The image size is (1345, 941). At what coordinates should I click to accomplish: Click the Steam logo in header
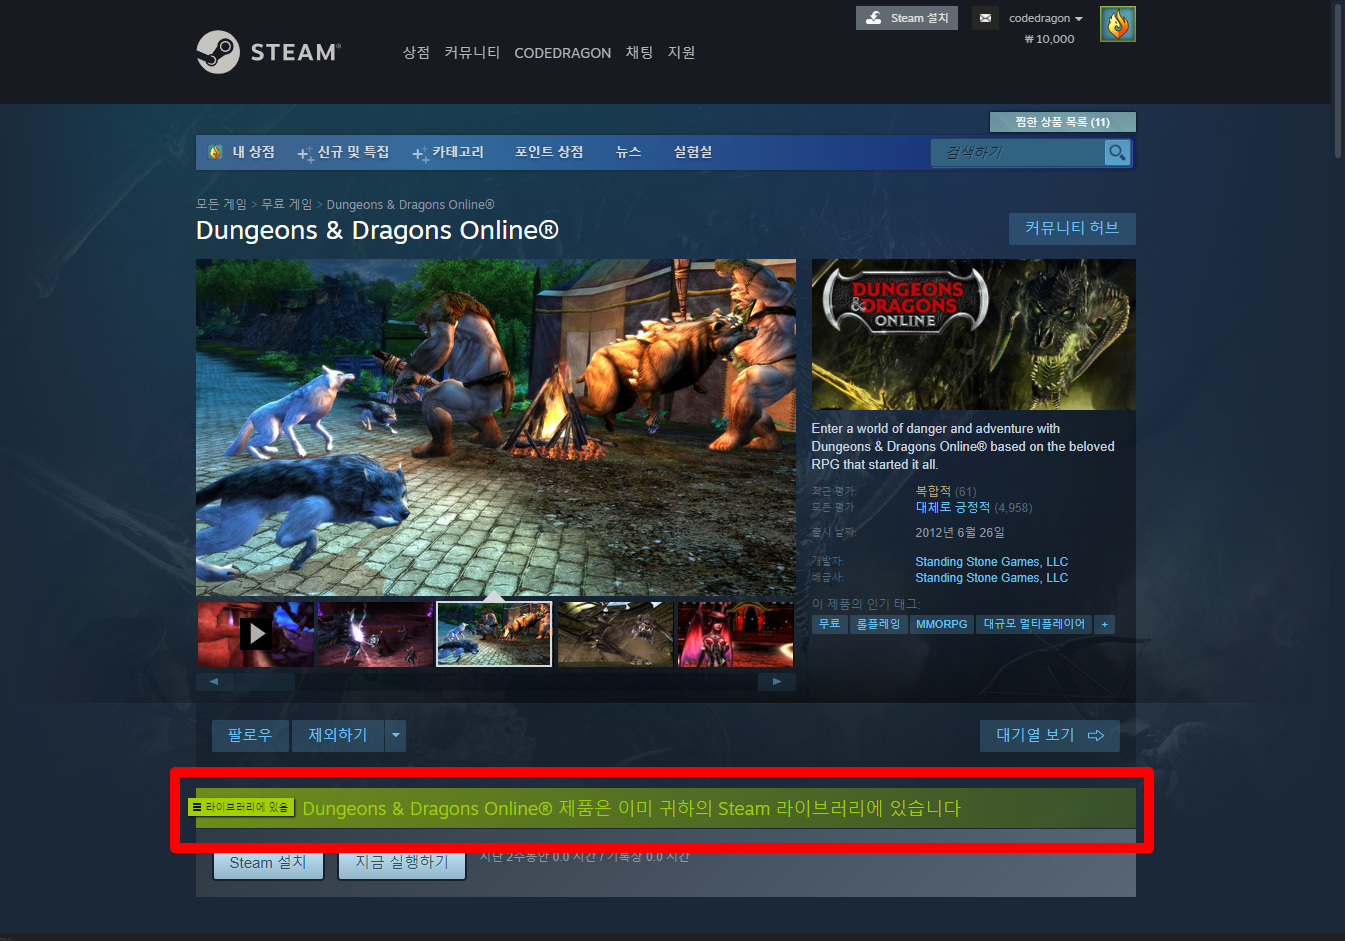click(x=269, y=52)
